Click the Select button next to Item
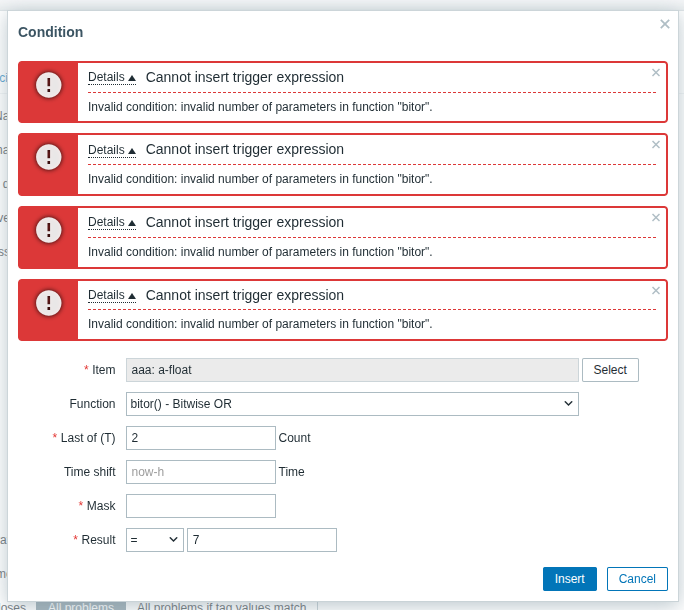684x610 pixels. click(610, 370)
